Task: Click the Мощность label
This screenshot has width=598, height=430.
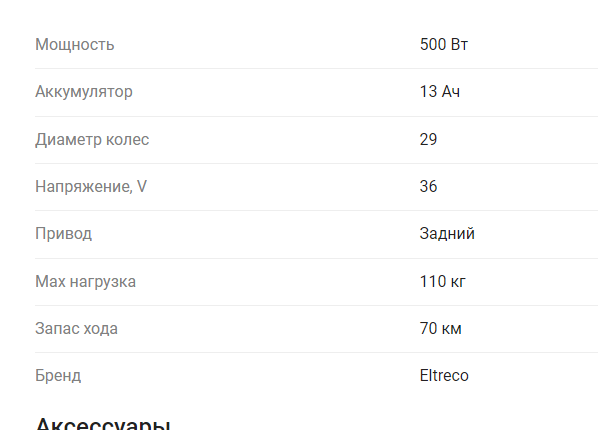Action: (x=75, y=45)
